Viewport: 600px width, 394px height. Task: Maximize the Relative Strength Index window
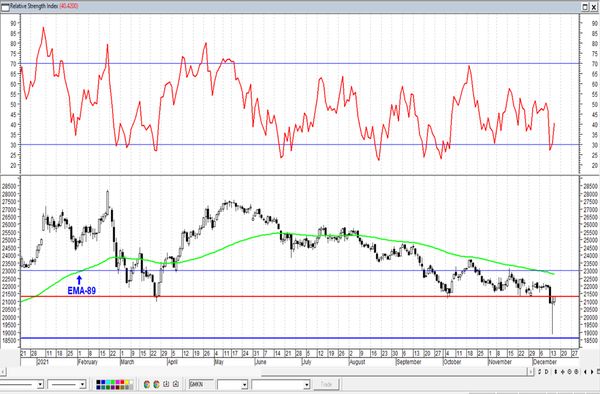[585, 7]
